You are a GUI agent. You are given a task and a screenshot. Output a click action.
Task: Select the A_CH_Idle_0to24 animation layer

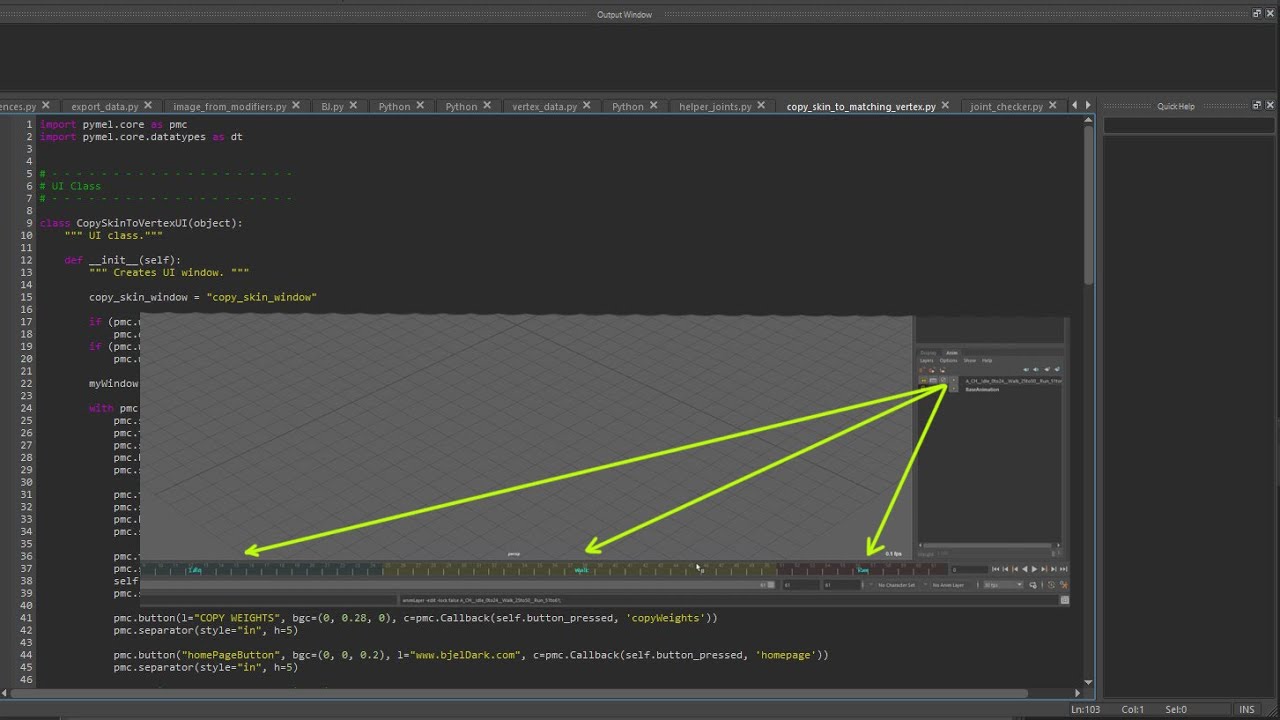(1014, 380)
